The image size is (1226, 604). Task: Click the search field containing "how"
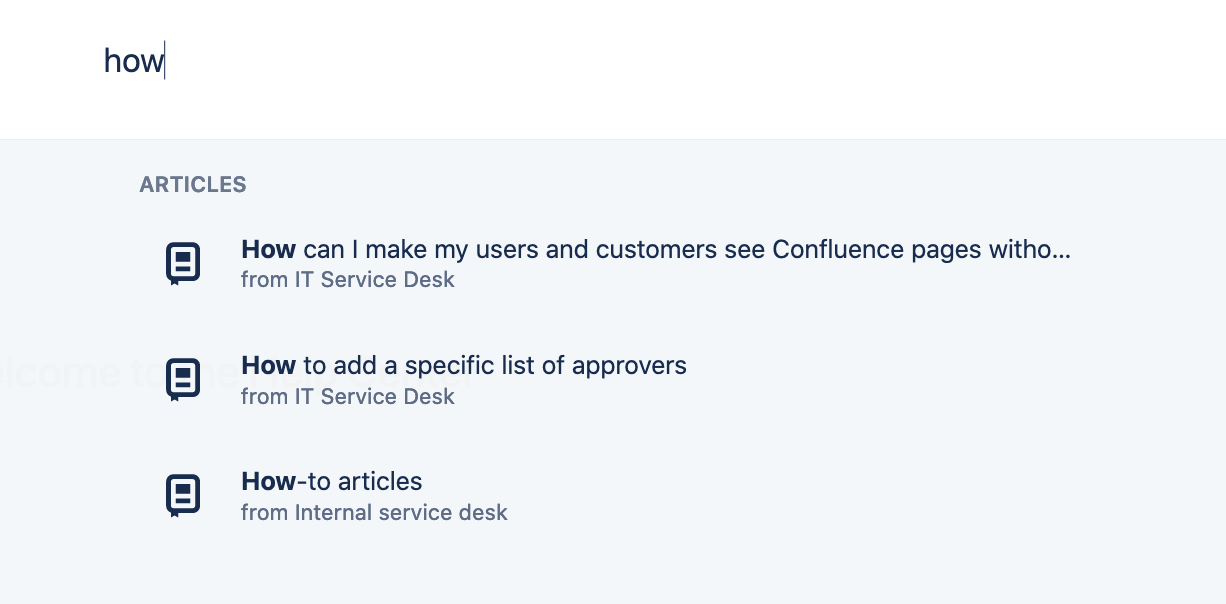pyautogui.click(x=613, y=62)
